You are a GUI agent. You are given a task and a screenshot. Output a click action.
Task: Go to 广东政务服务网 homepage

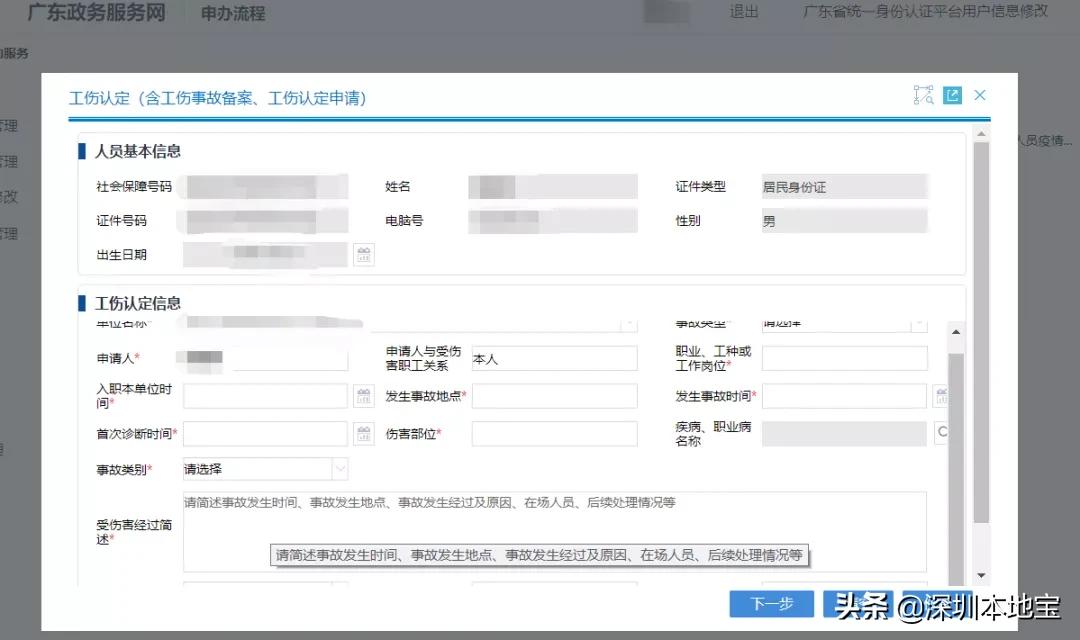(95, 14)
